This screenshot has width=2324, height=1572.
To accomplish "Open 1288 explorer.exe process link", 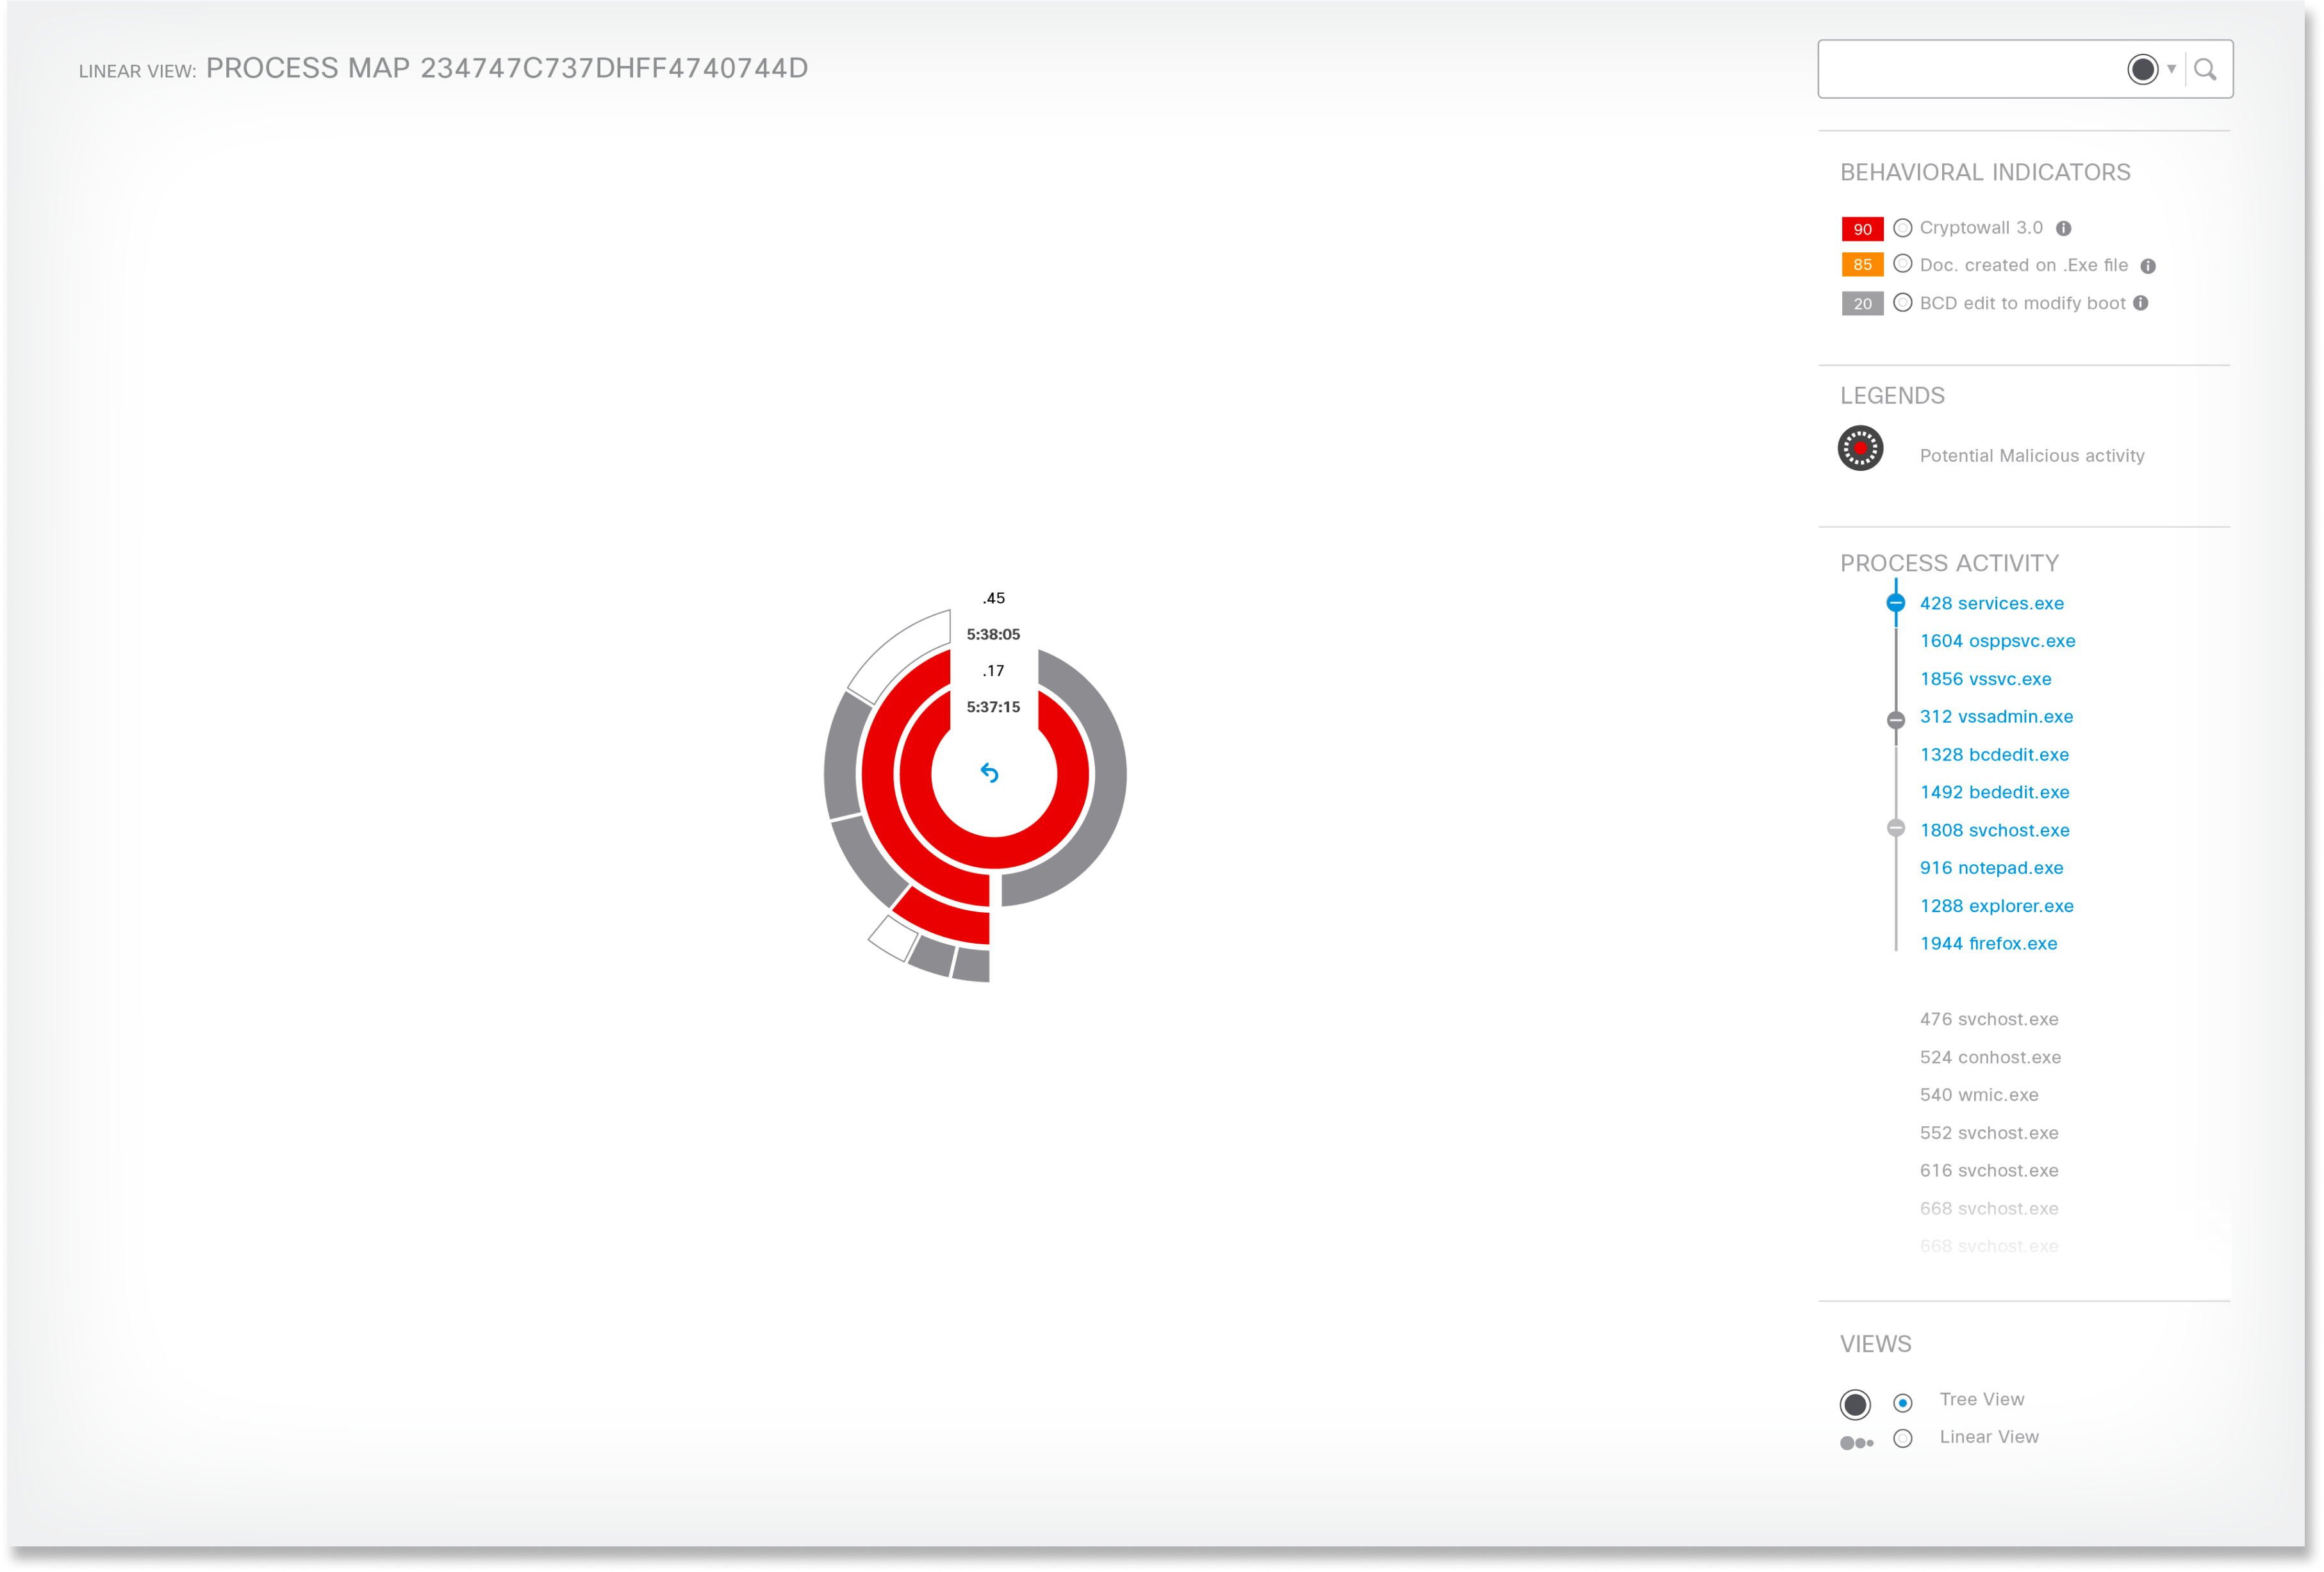I will point(1996,906).
